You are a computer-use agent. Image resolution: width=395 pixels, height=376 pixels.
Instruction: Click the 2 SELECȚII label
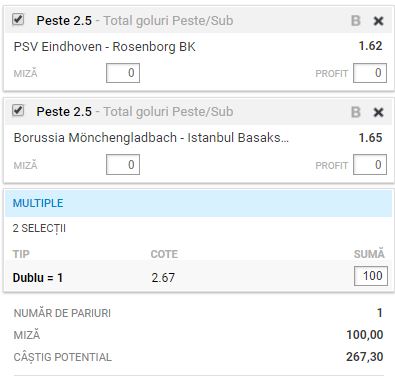click(x=39, y=229)
